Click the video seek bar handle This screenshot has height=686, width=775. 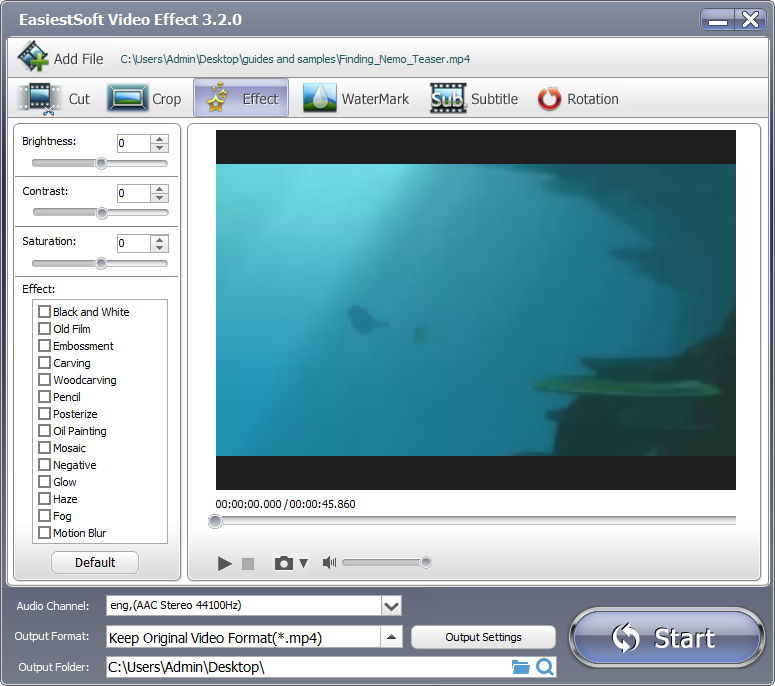pos(215,521)
